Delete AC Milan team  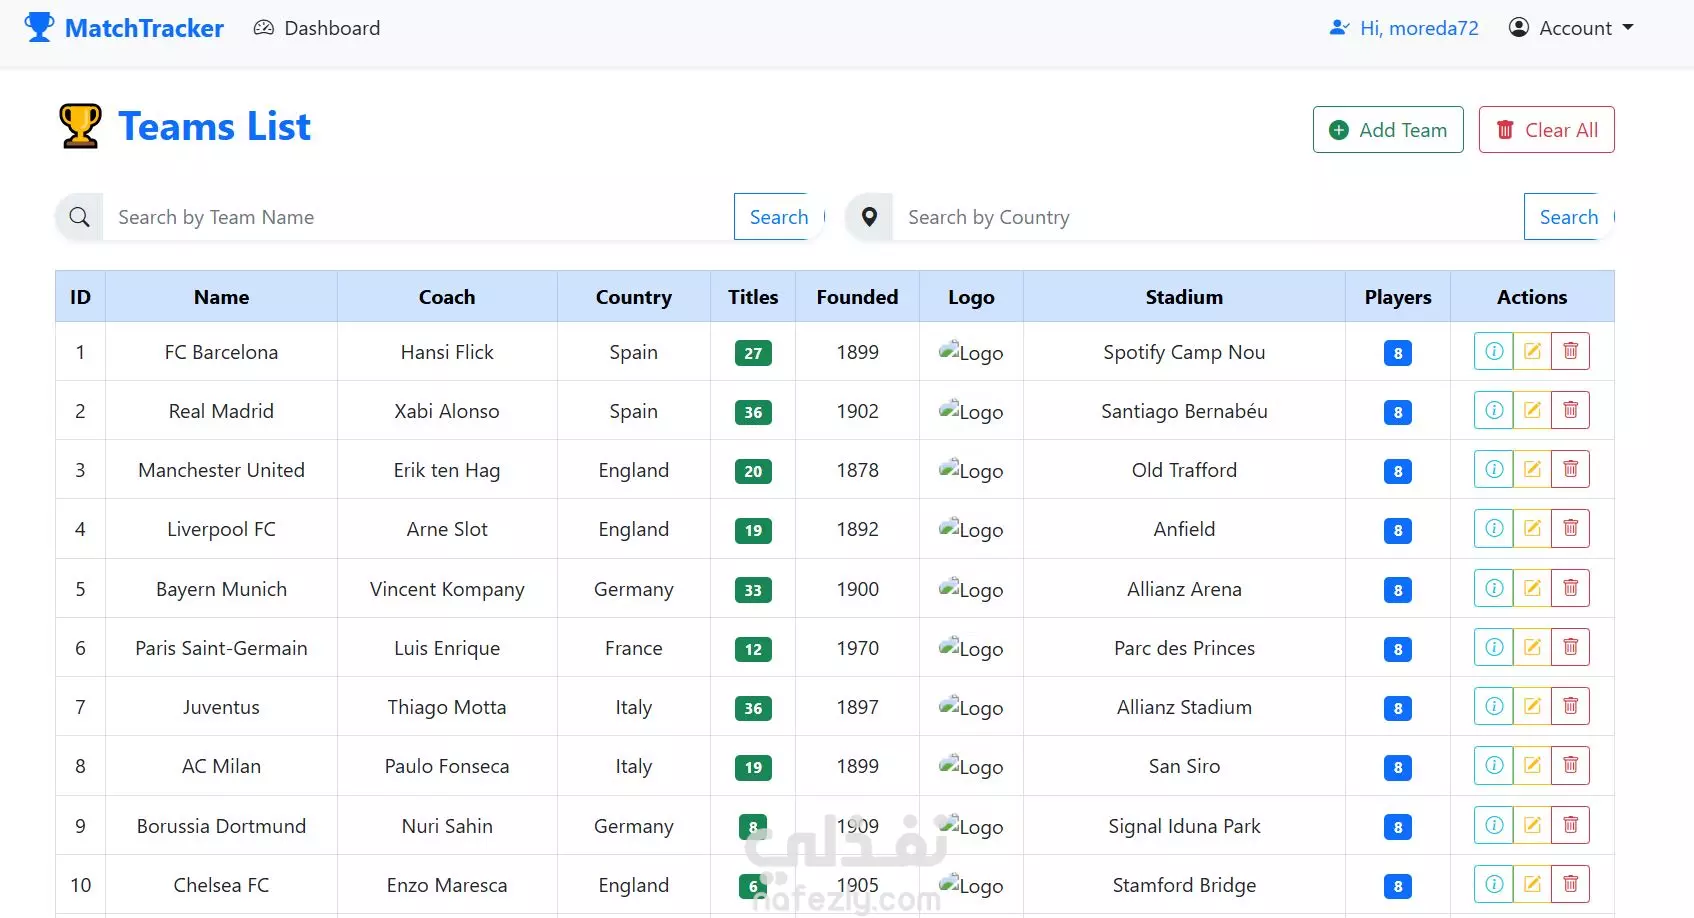click(1571, 765)
